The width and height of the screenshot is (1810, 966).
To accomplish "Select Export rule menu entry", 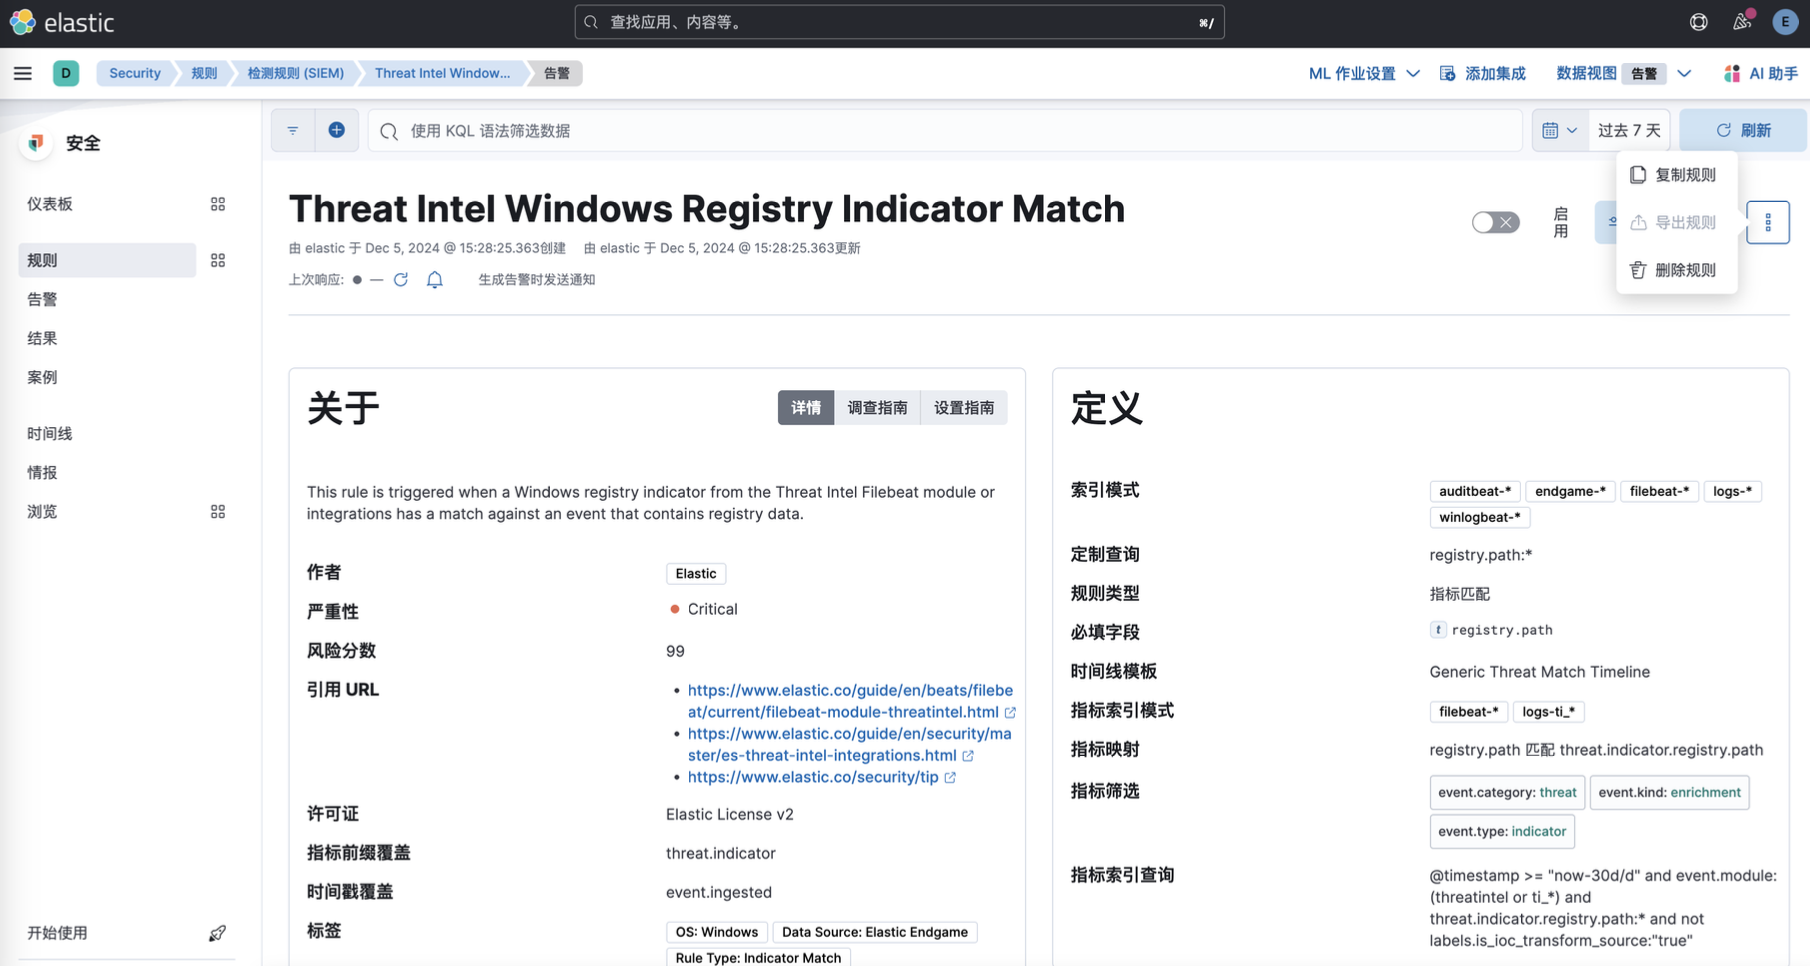I will click(x=1677, y=222).
